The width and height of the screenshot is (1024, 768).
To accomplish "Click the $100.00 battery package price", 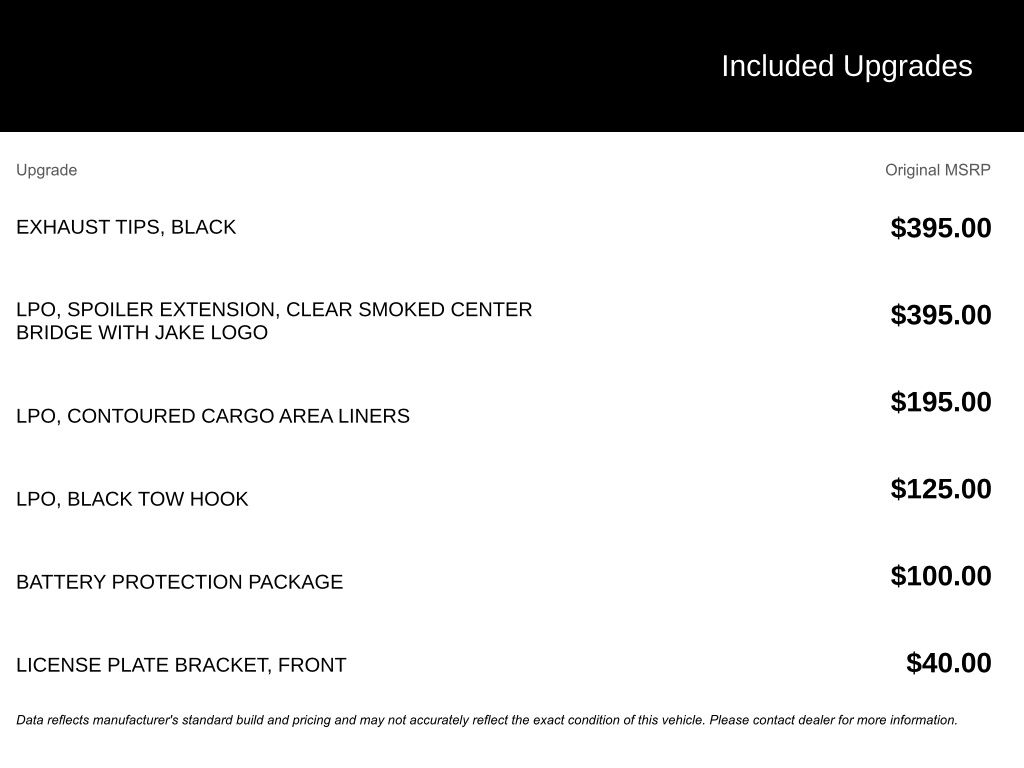I will point(941,575).
